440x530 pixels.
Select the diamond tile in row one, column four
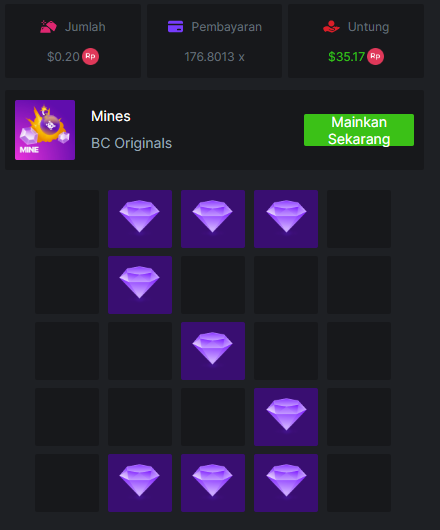pos(286,219)
